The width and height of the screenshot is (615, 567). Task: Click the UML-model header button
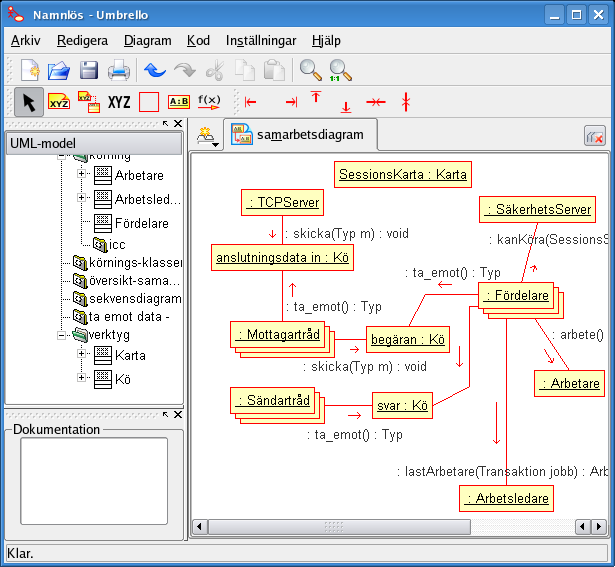coord(94,143)
